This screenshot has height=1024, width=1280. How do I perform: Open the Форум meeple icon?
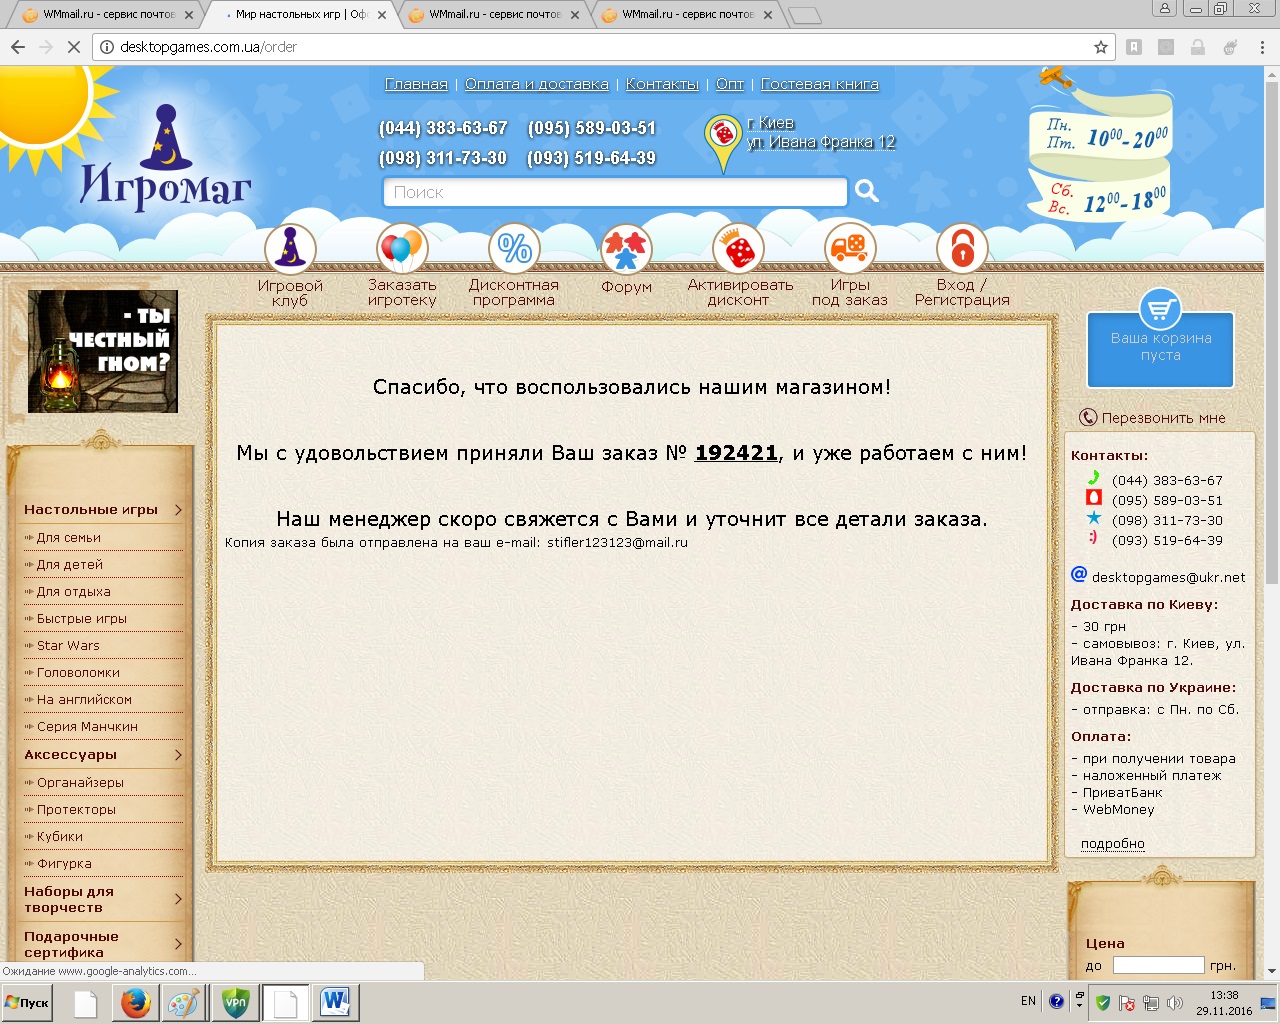click(x=626, y=248)
